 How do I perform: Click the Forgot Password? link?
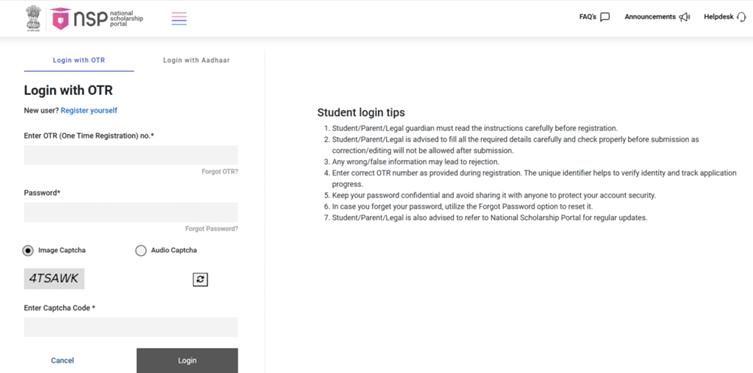[x=212, y=229]
